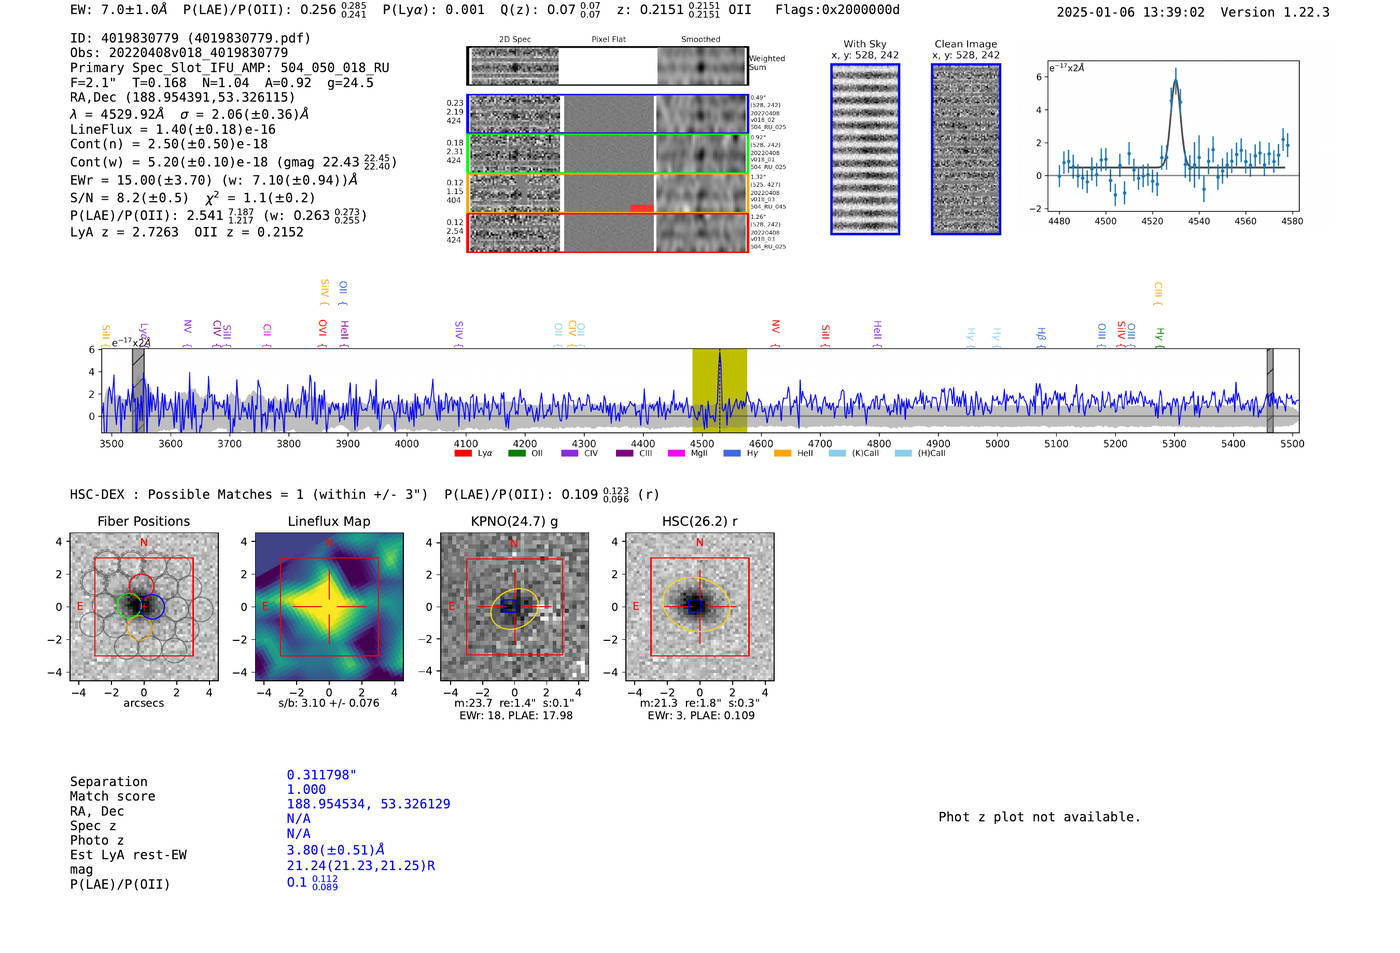Click the emission peak in the zoomed line-fit plot
The width and height of the screenshot is (1400, 953).
[x=1175, y=84]
